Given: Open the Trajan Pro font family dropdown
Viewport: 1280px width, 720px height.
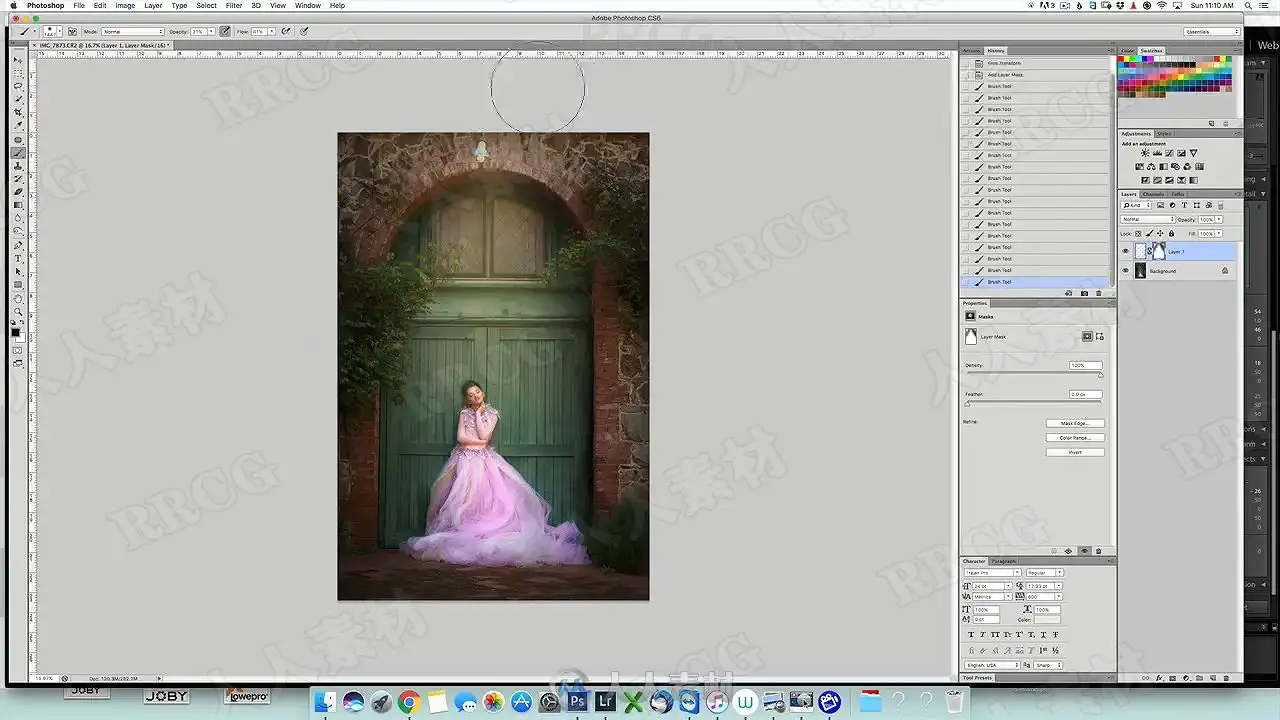Looking at the screenshot, I should 992,573.
